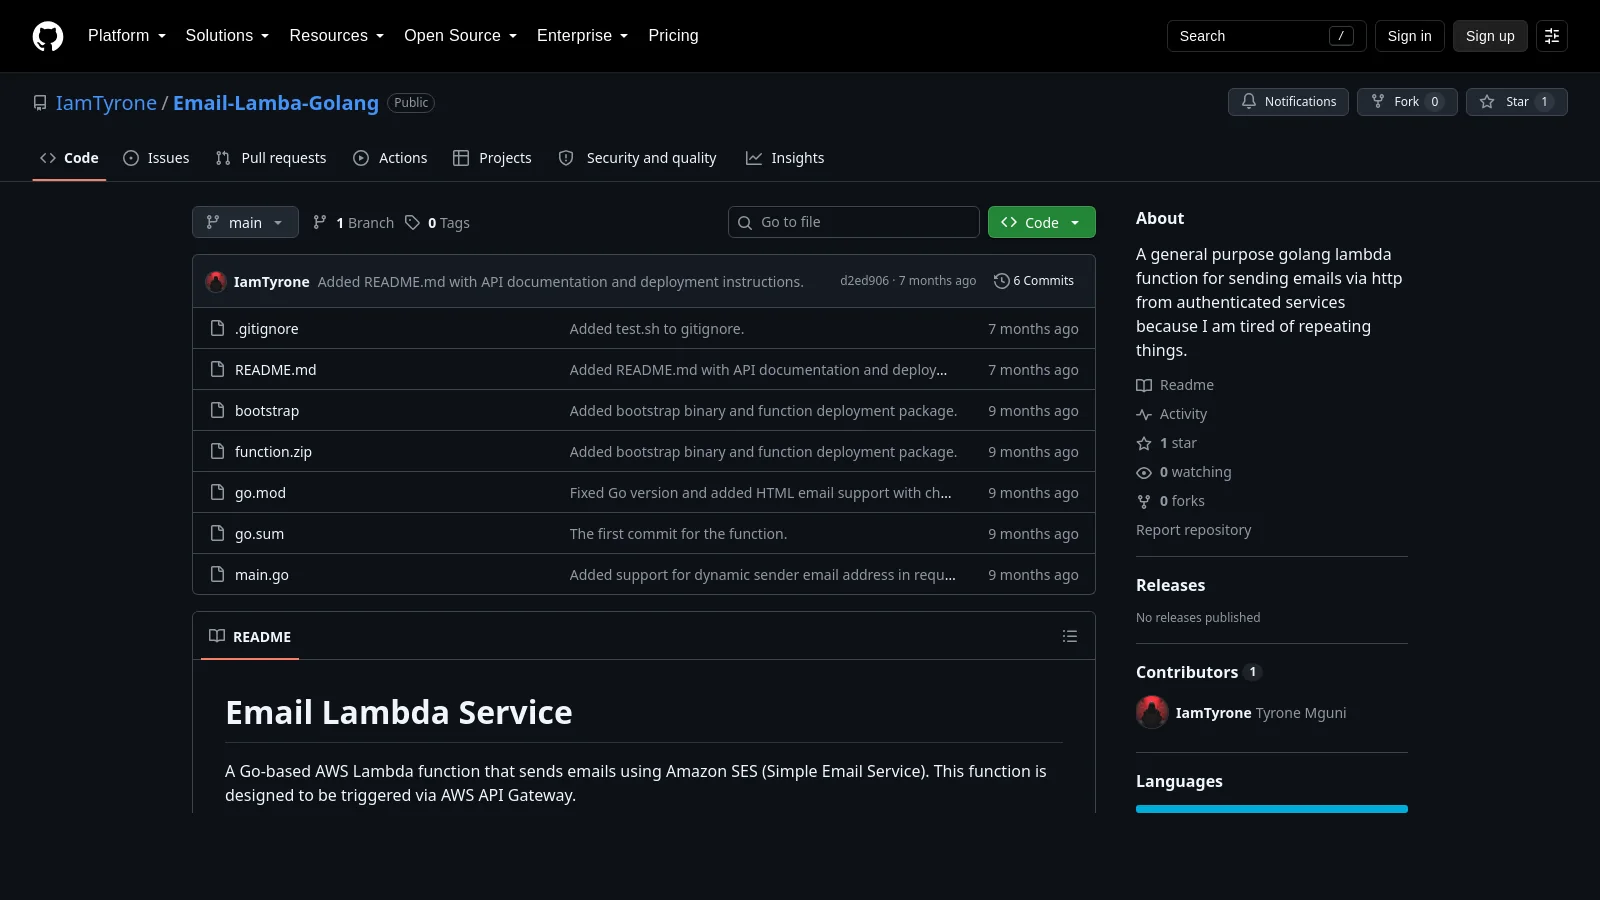Open the Security and quality tab
The height and width of the screenshot is (900, 1600).
pos(637,158)
